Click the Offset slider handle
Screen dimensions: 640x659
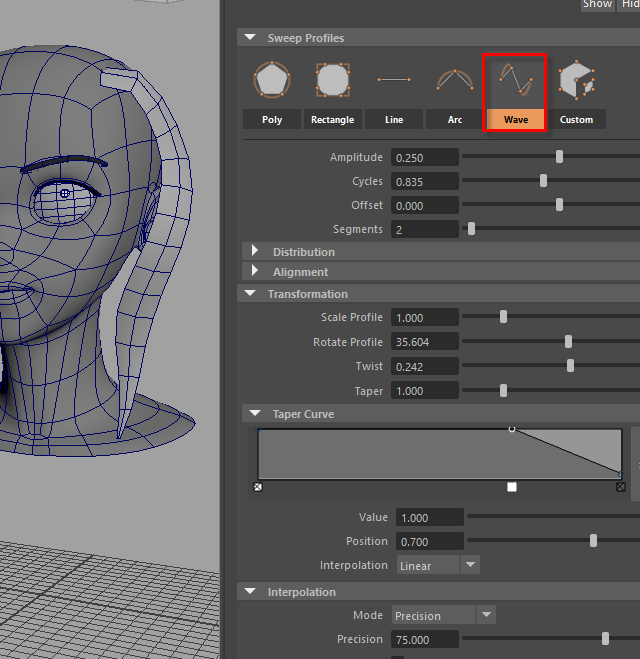559,204
